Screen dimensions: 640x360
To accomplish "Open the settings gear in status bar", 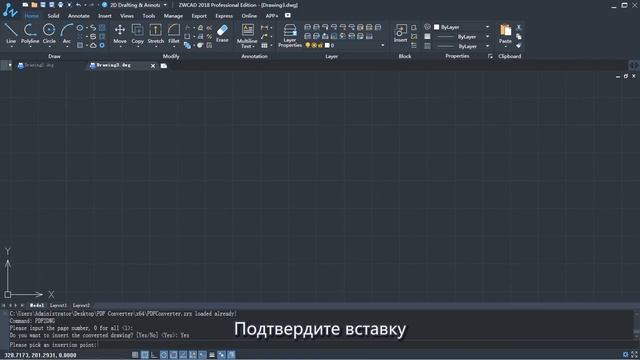I will [x=625, y=355].
